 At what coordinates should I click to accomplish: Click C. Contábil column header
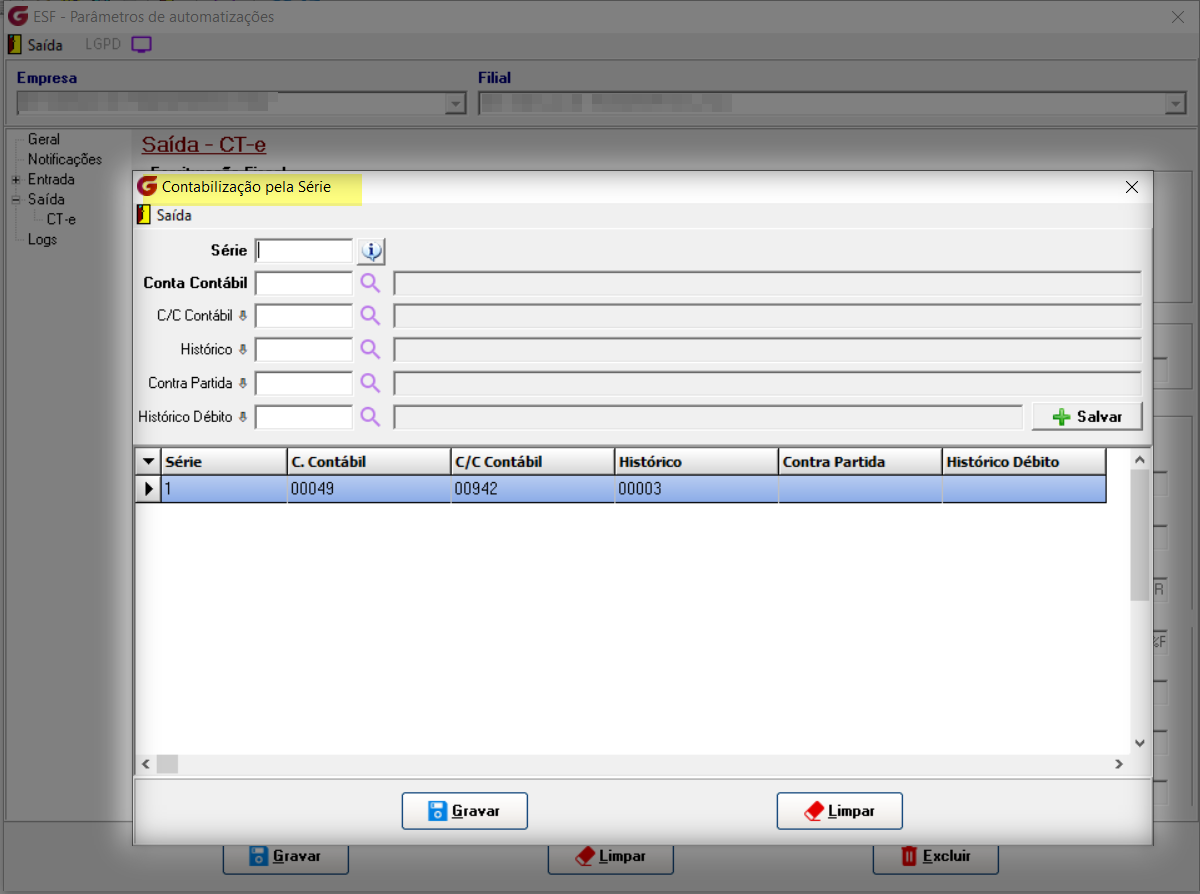click(369, 461)
